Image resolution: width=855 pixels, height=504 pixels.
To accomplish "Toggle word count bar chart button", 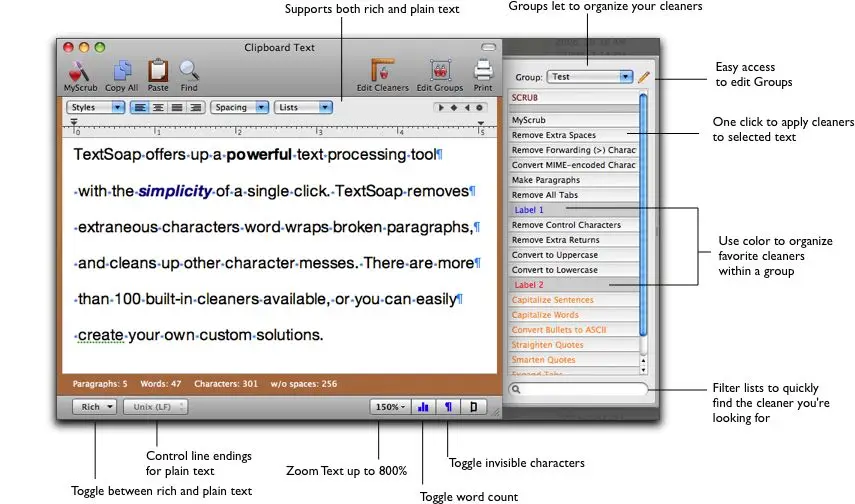I will point(423,406).
